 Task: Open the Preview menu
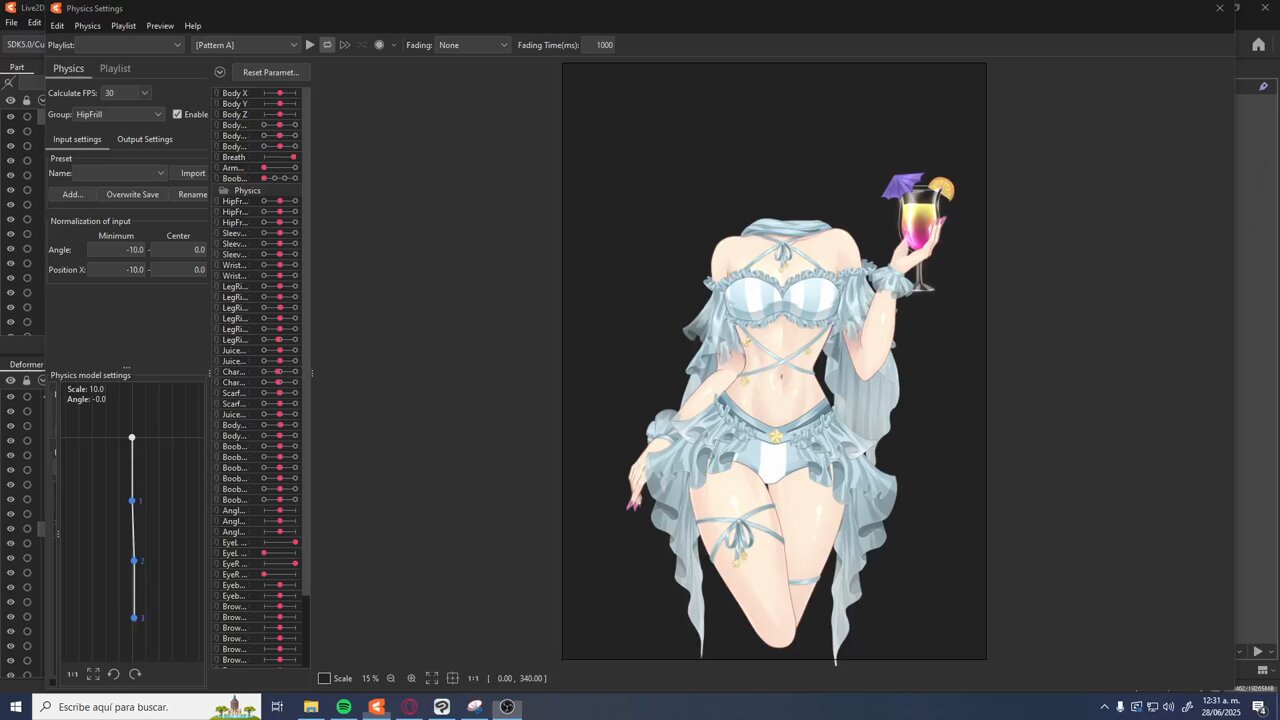coord(160,26)
